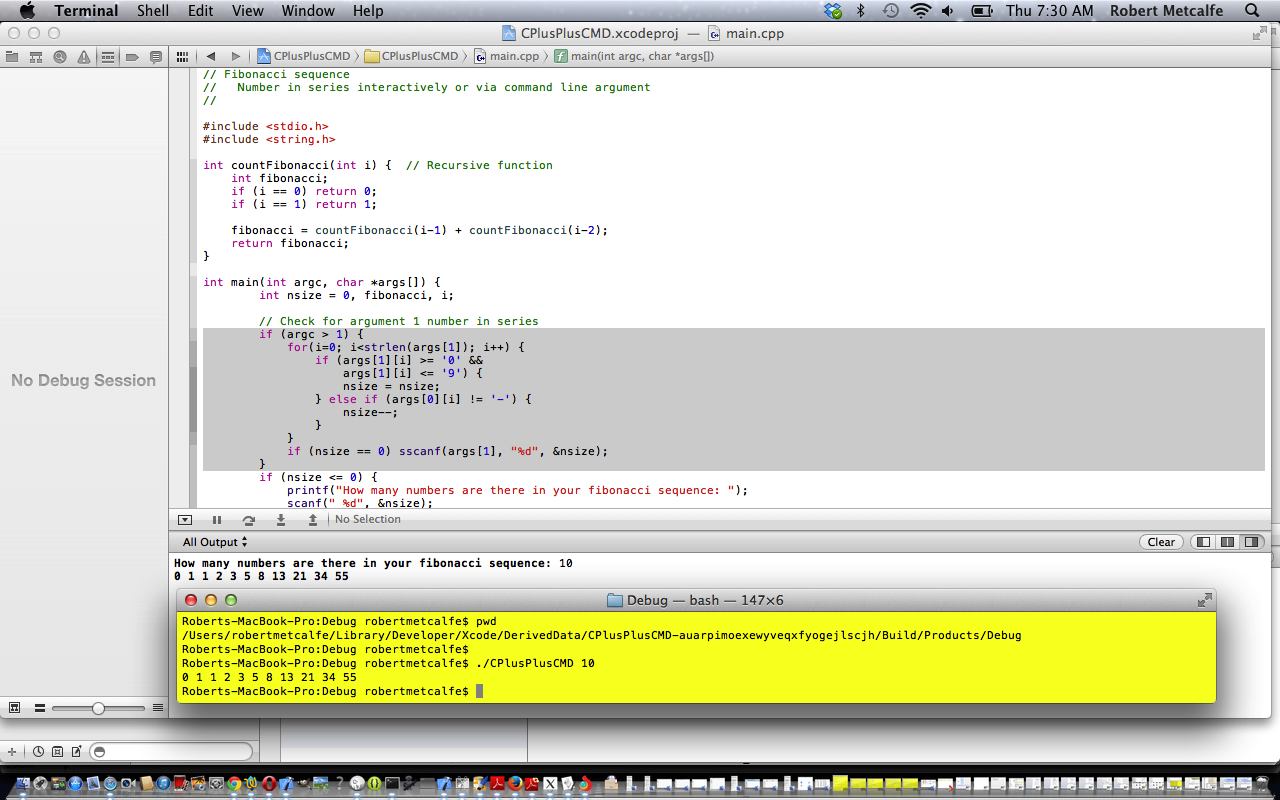Screen dimensions: 1280x800
Task: Click the step into arrow icon
Action: [x=281, y=520]
